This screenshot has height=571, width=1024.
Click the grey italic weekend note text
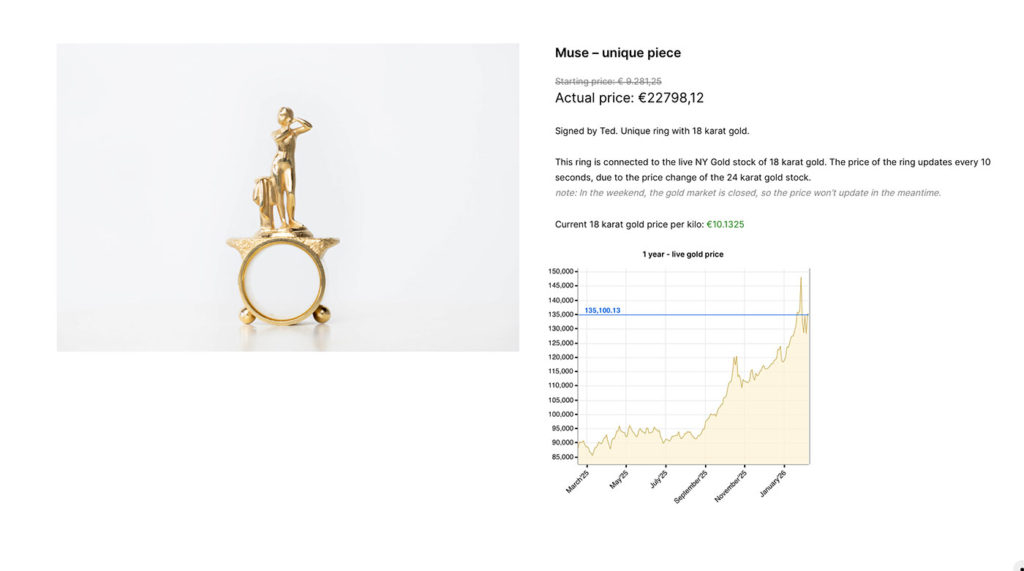(747, 193)
